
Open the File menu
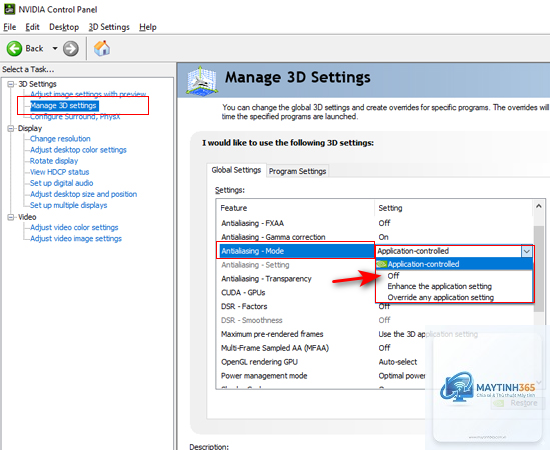9,27
